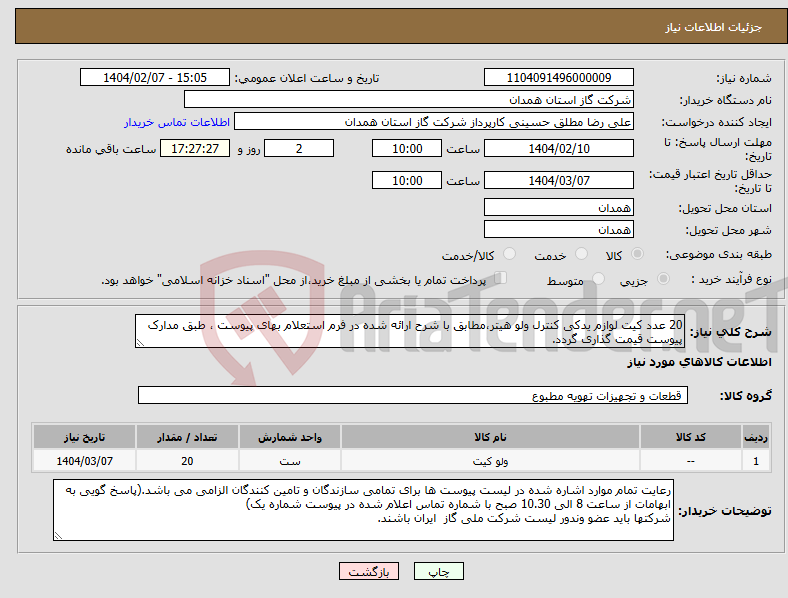Click the request creator name field
The height and width of the screenshot is (598, 788).
(434, 122)
